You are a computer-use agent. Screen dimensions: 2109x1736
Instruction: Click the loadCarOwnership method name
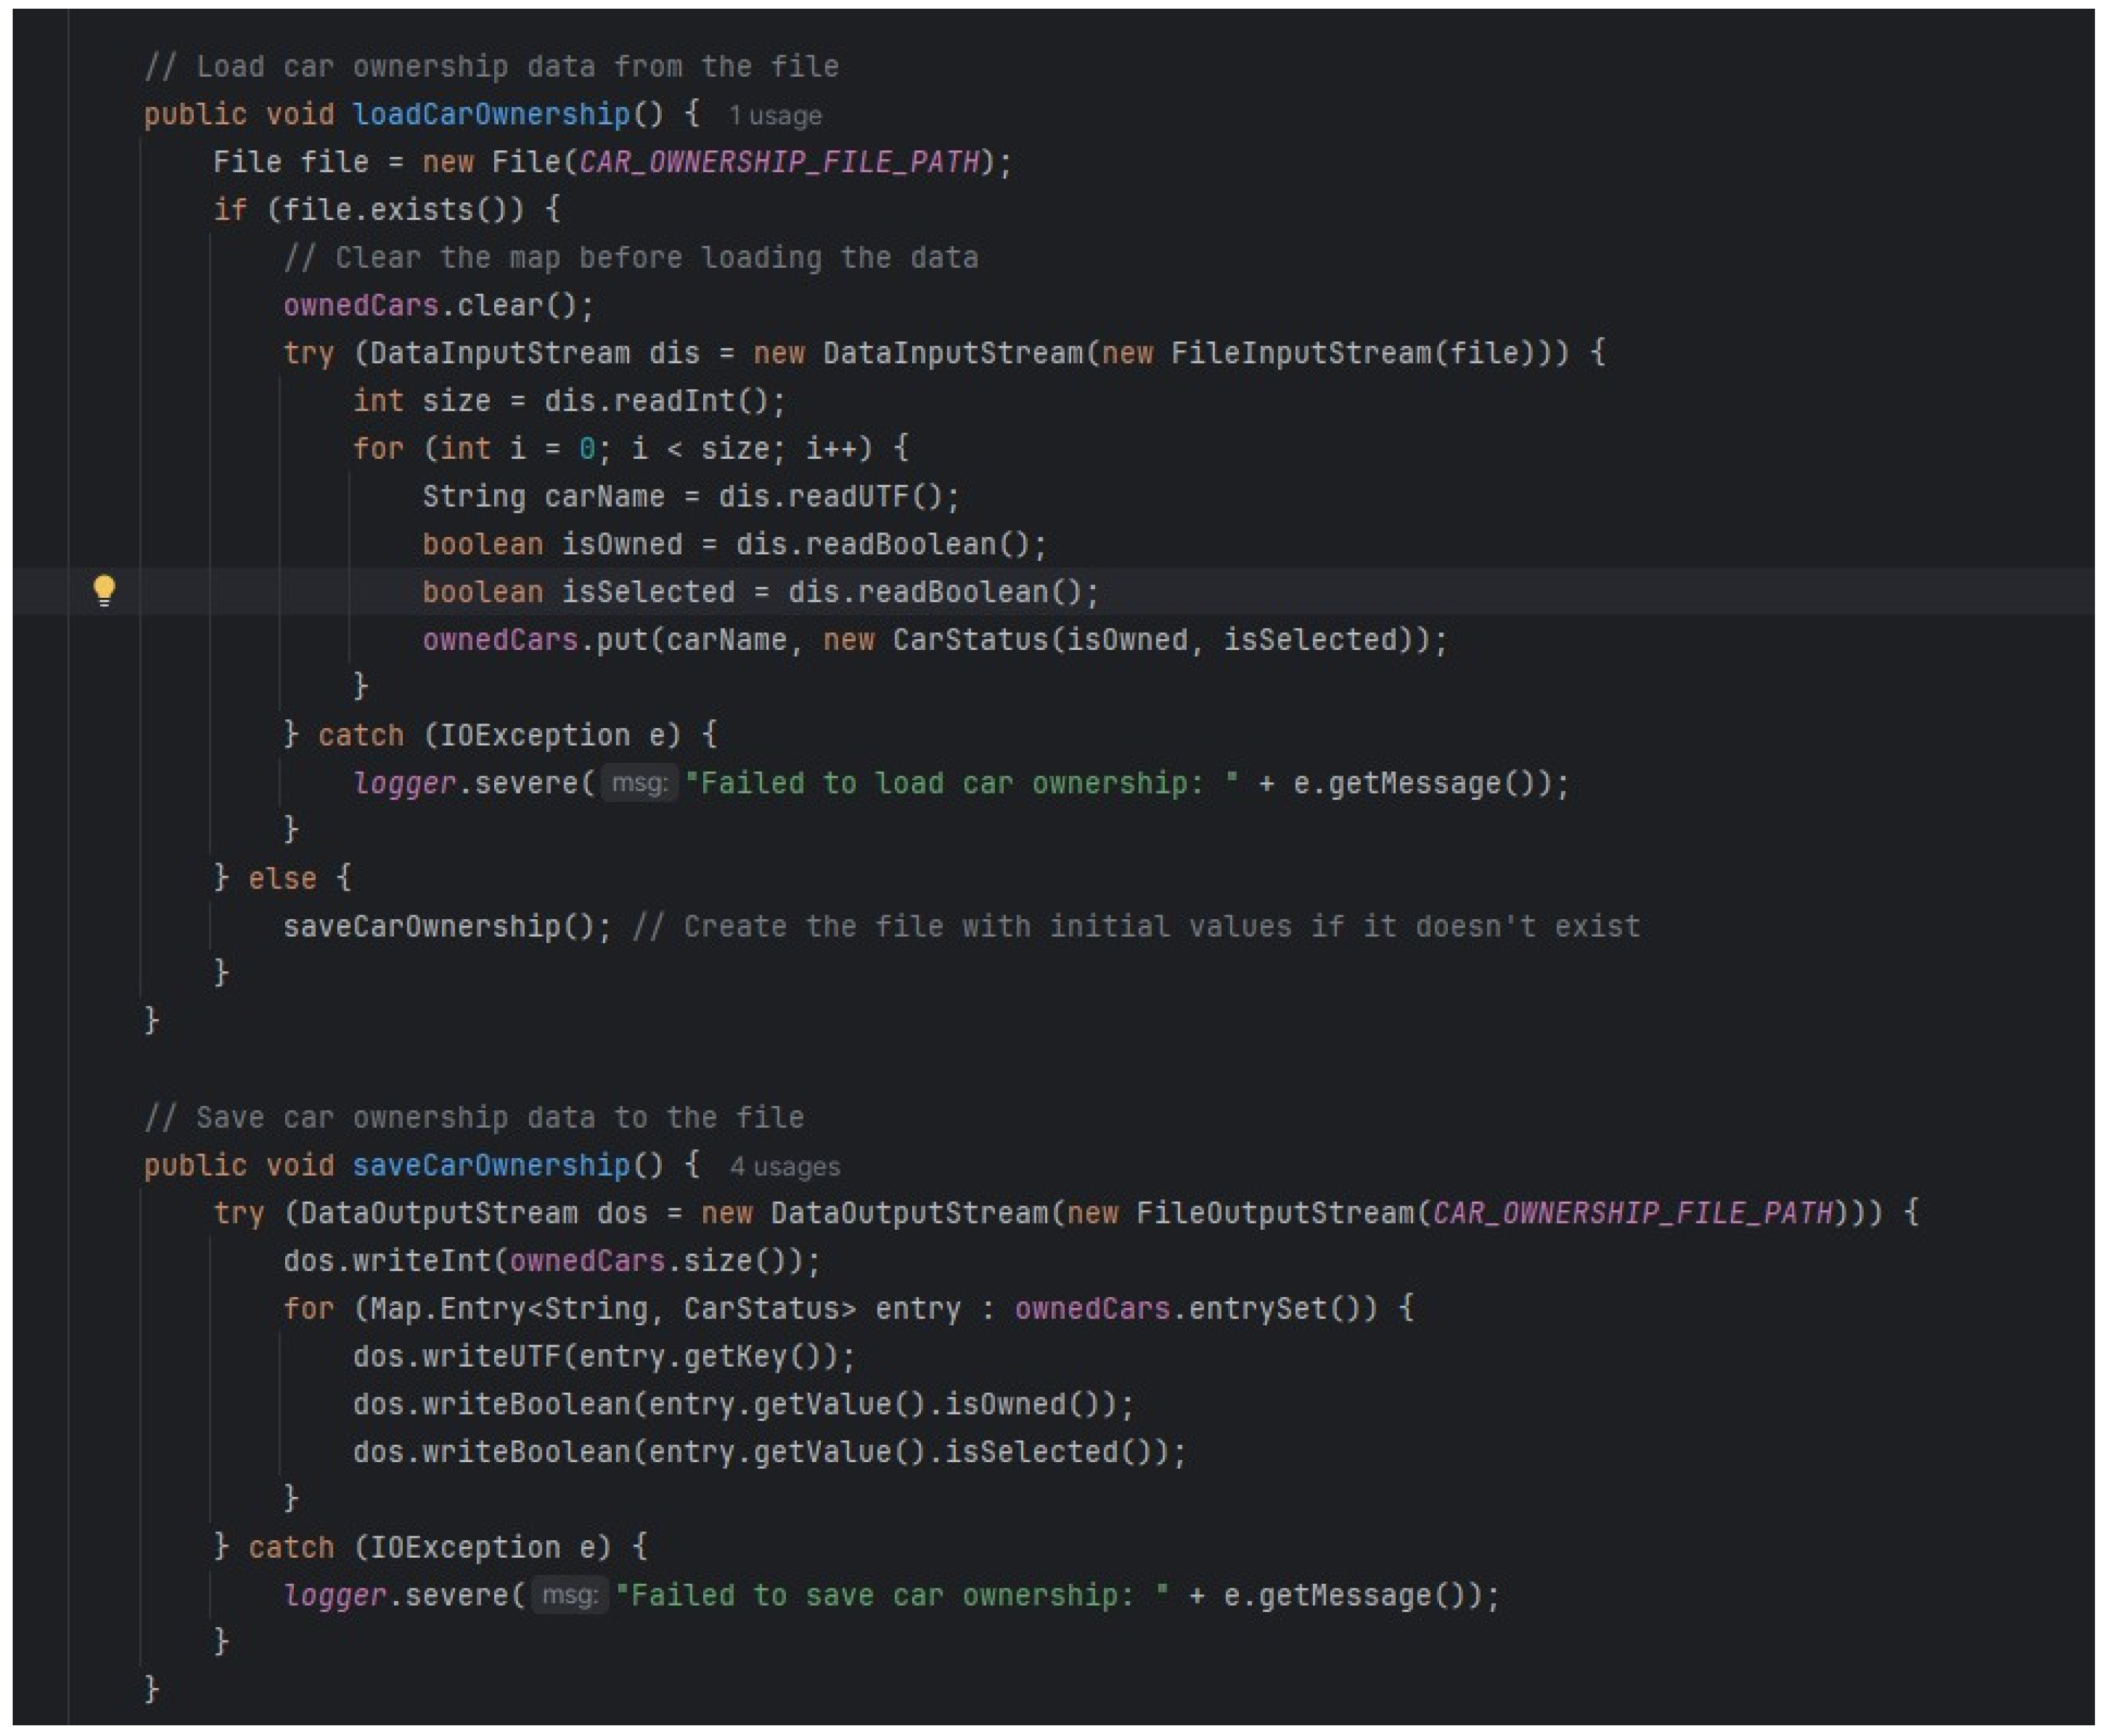point(491,114)
